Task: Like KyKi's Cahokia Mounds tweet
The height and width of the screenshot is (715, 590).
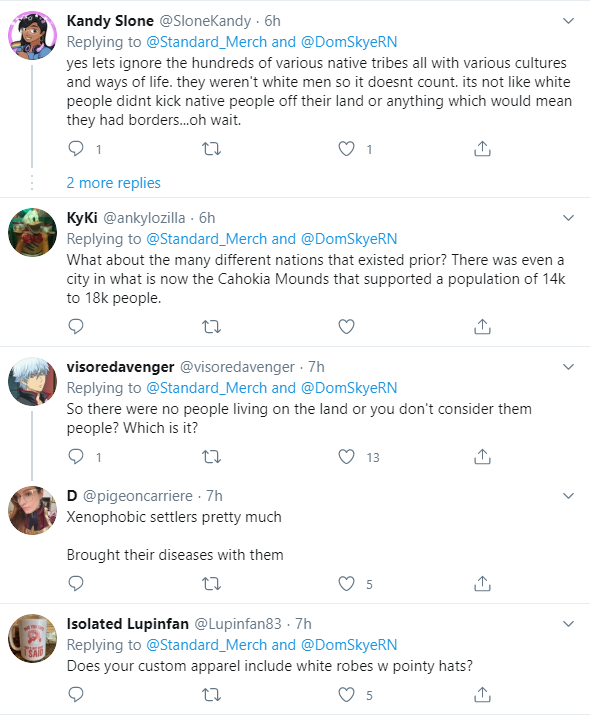Action: pyautogui.click(x=346, y=326)
